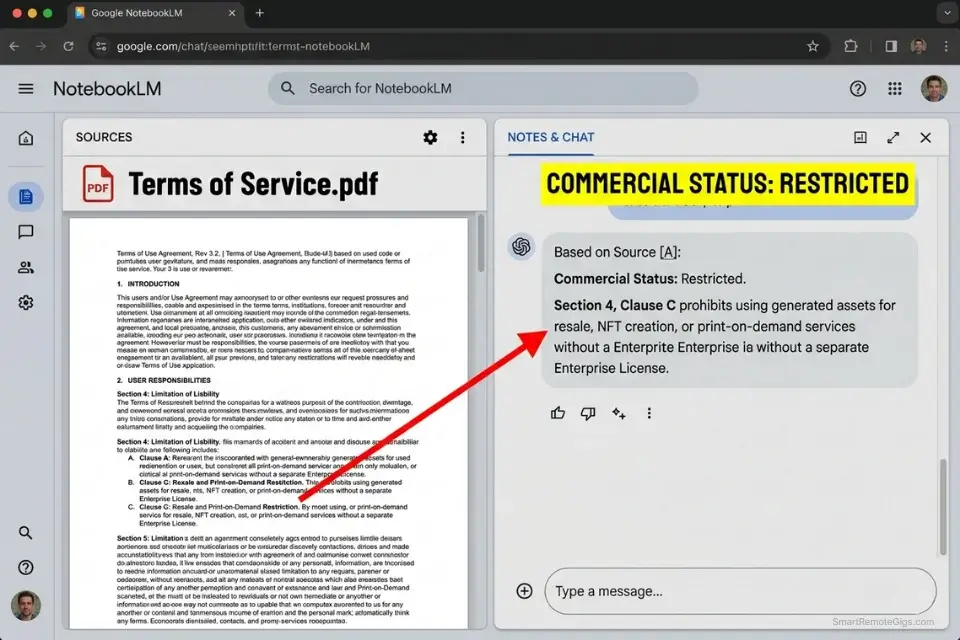Focus the Search for NotebookLM field
This screenshot has height=640, width=960.
tap(483, 88)
